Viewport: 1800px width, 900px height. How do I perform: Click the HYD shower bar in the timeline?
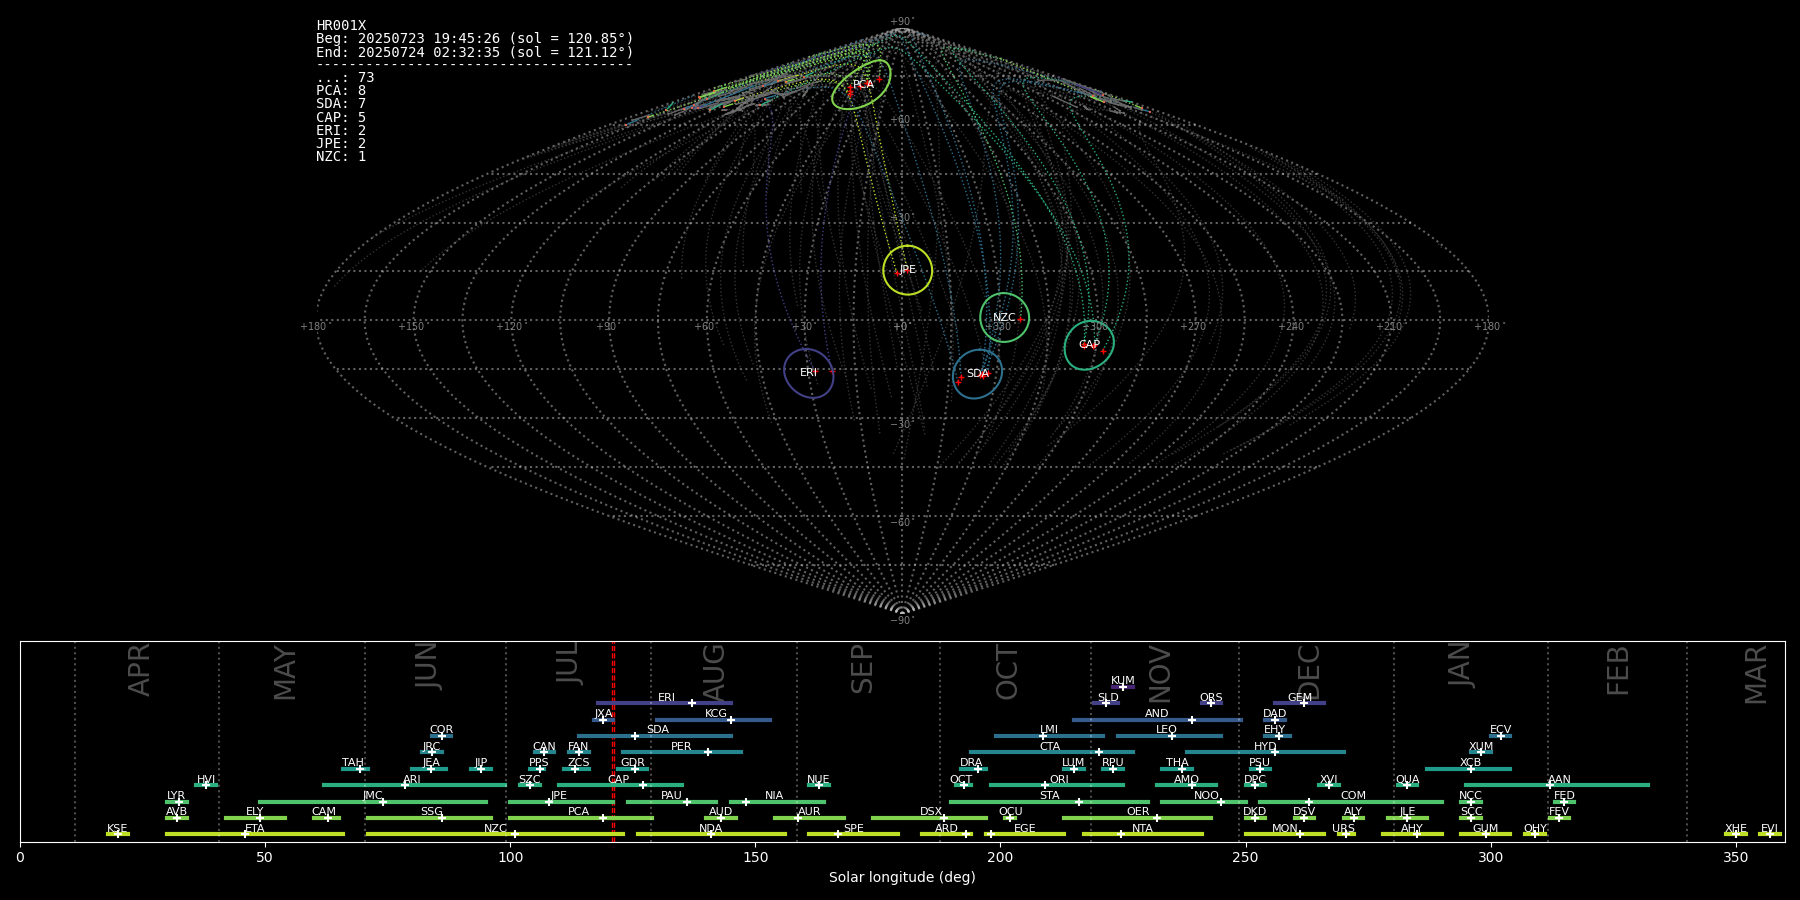(x=1265, y=752)
